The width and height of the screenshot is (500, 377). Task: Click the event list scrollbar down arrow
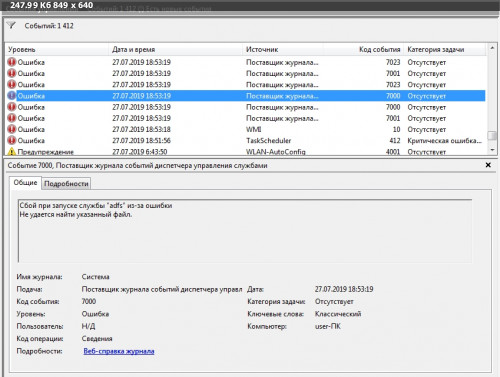click(492, 151)
